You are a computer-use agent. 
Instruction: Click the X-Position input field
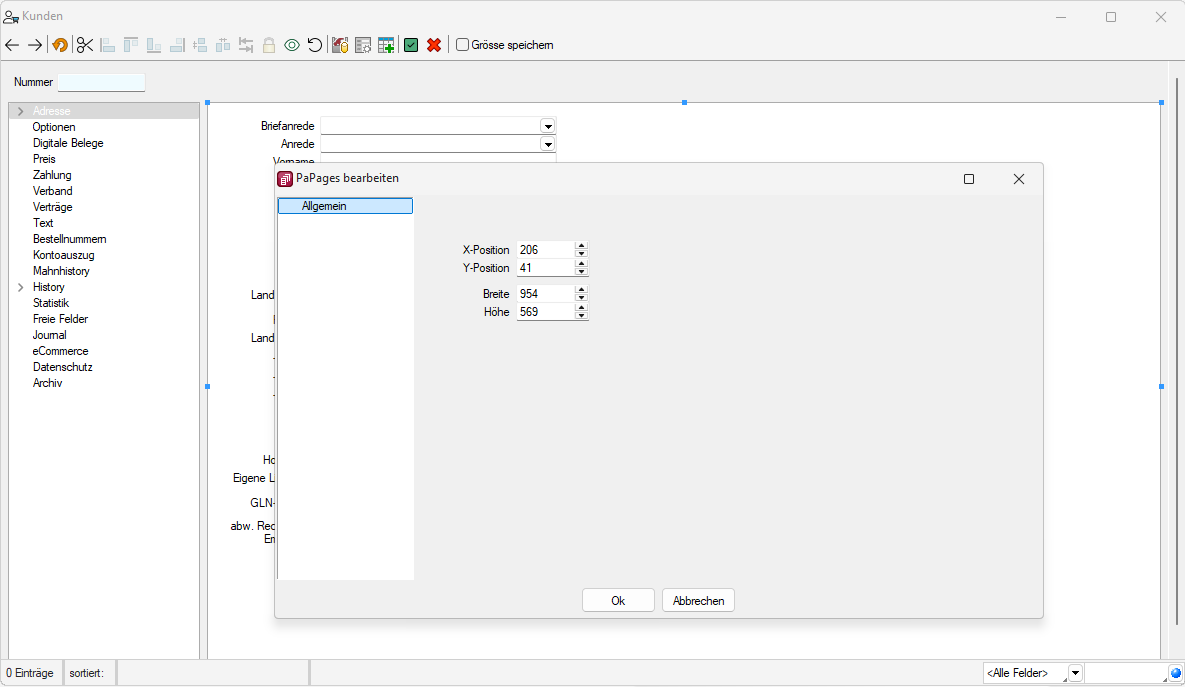[x=545, y=250]
